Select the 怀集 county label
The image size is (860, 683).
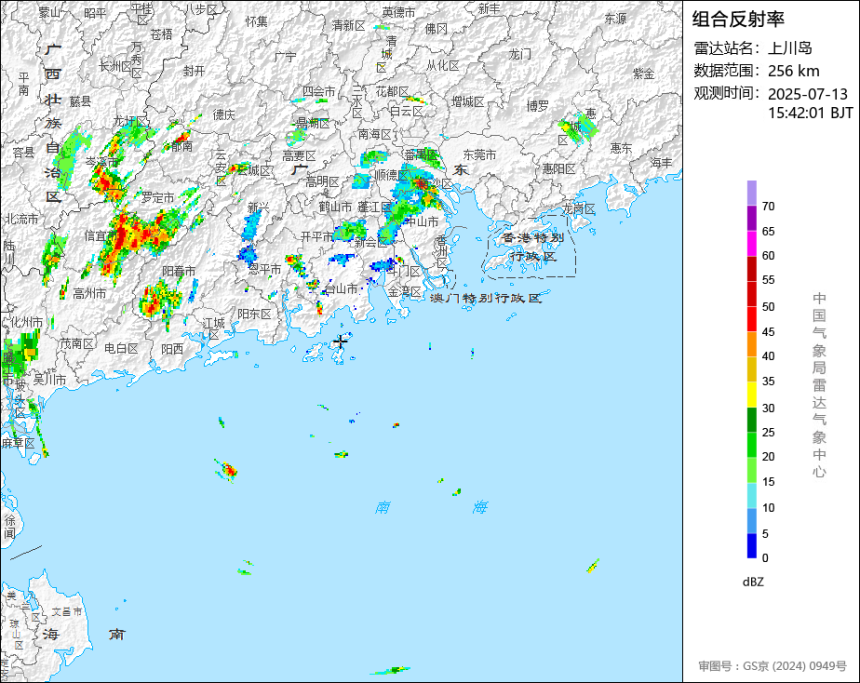[x=257, y=22]
